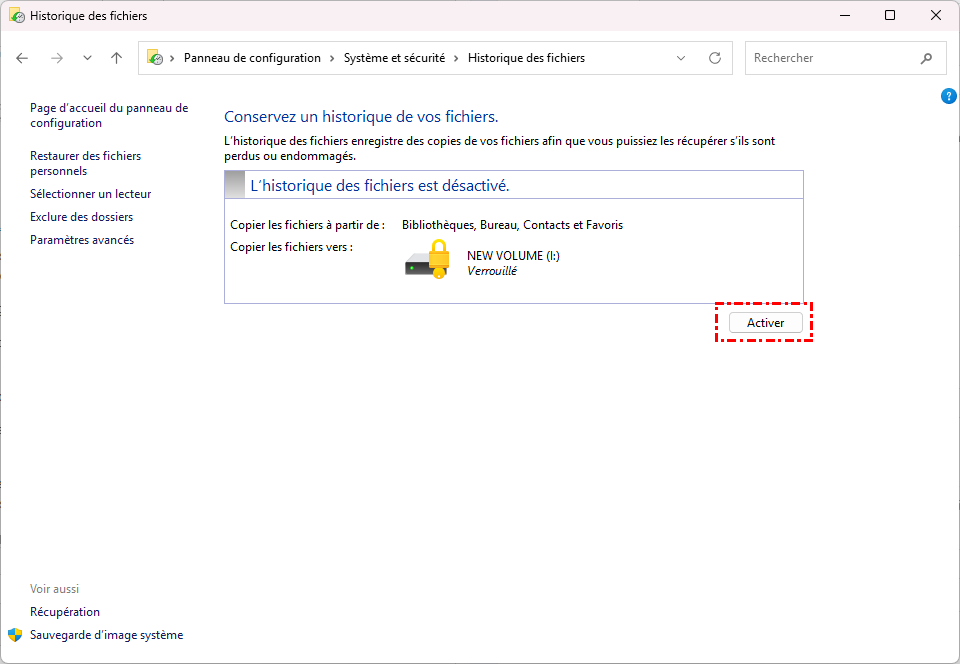Click the File History address bar icon
The image size is (960, 664).
click(155, 58)
